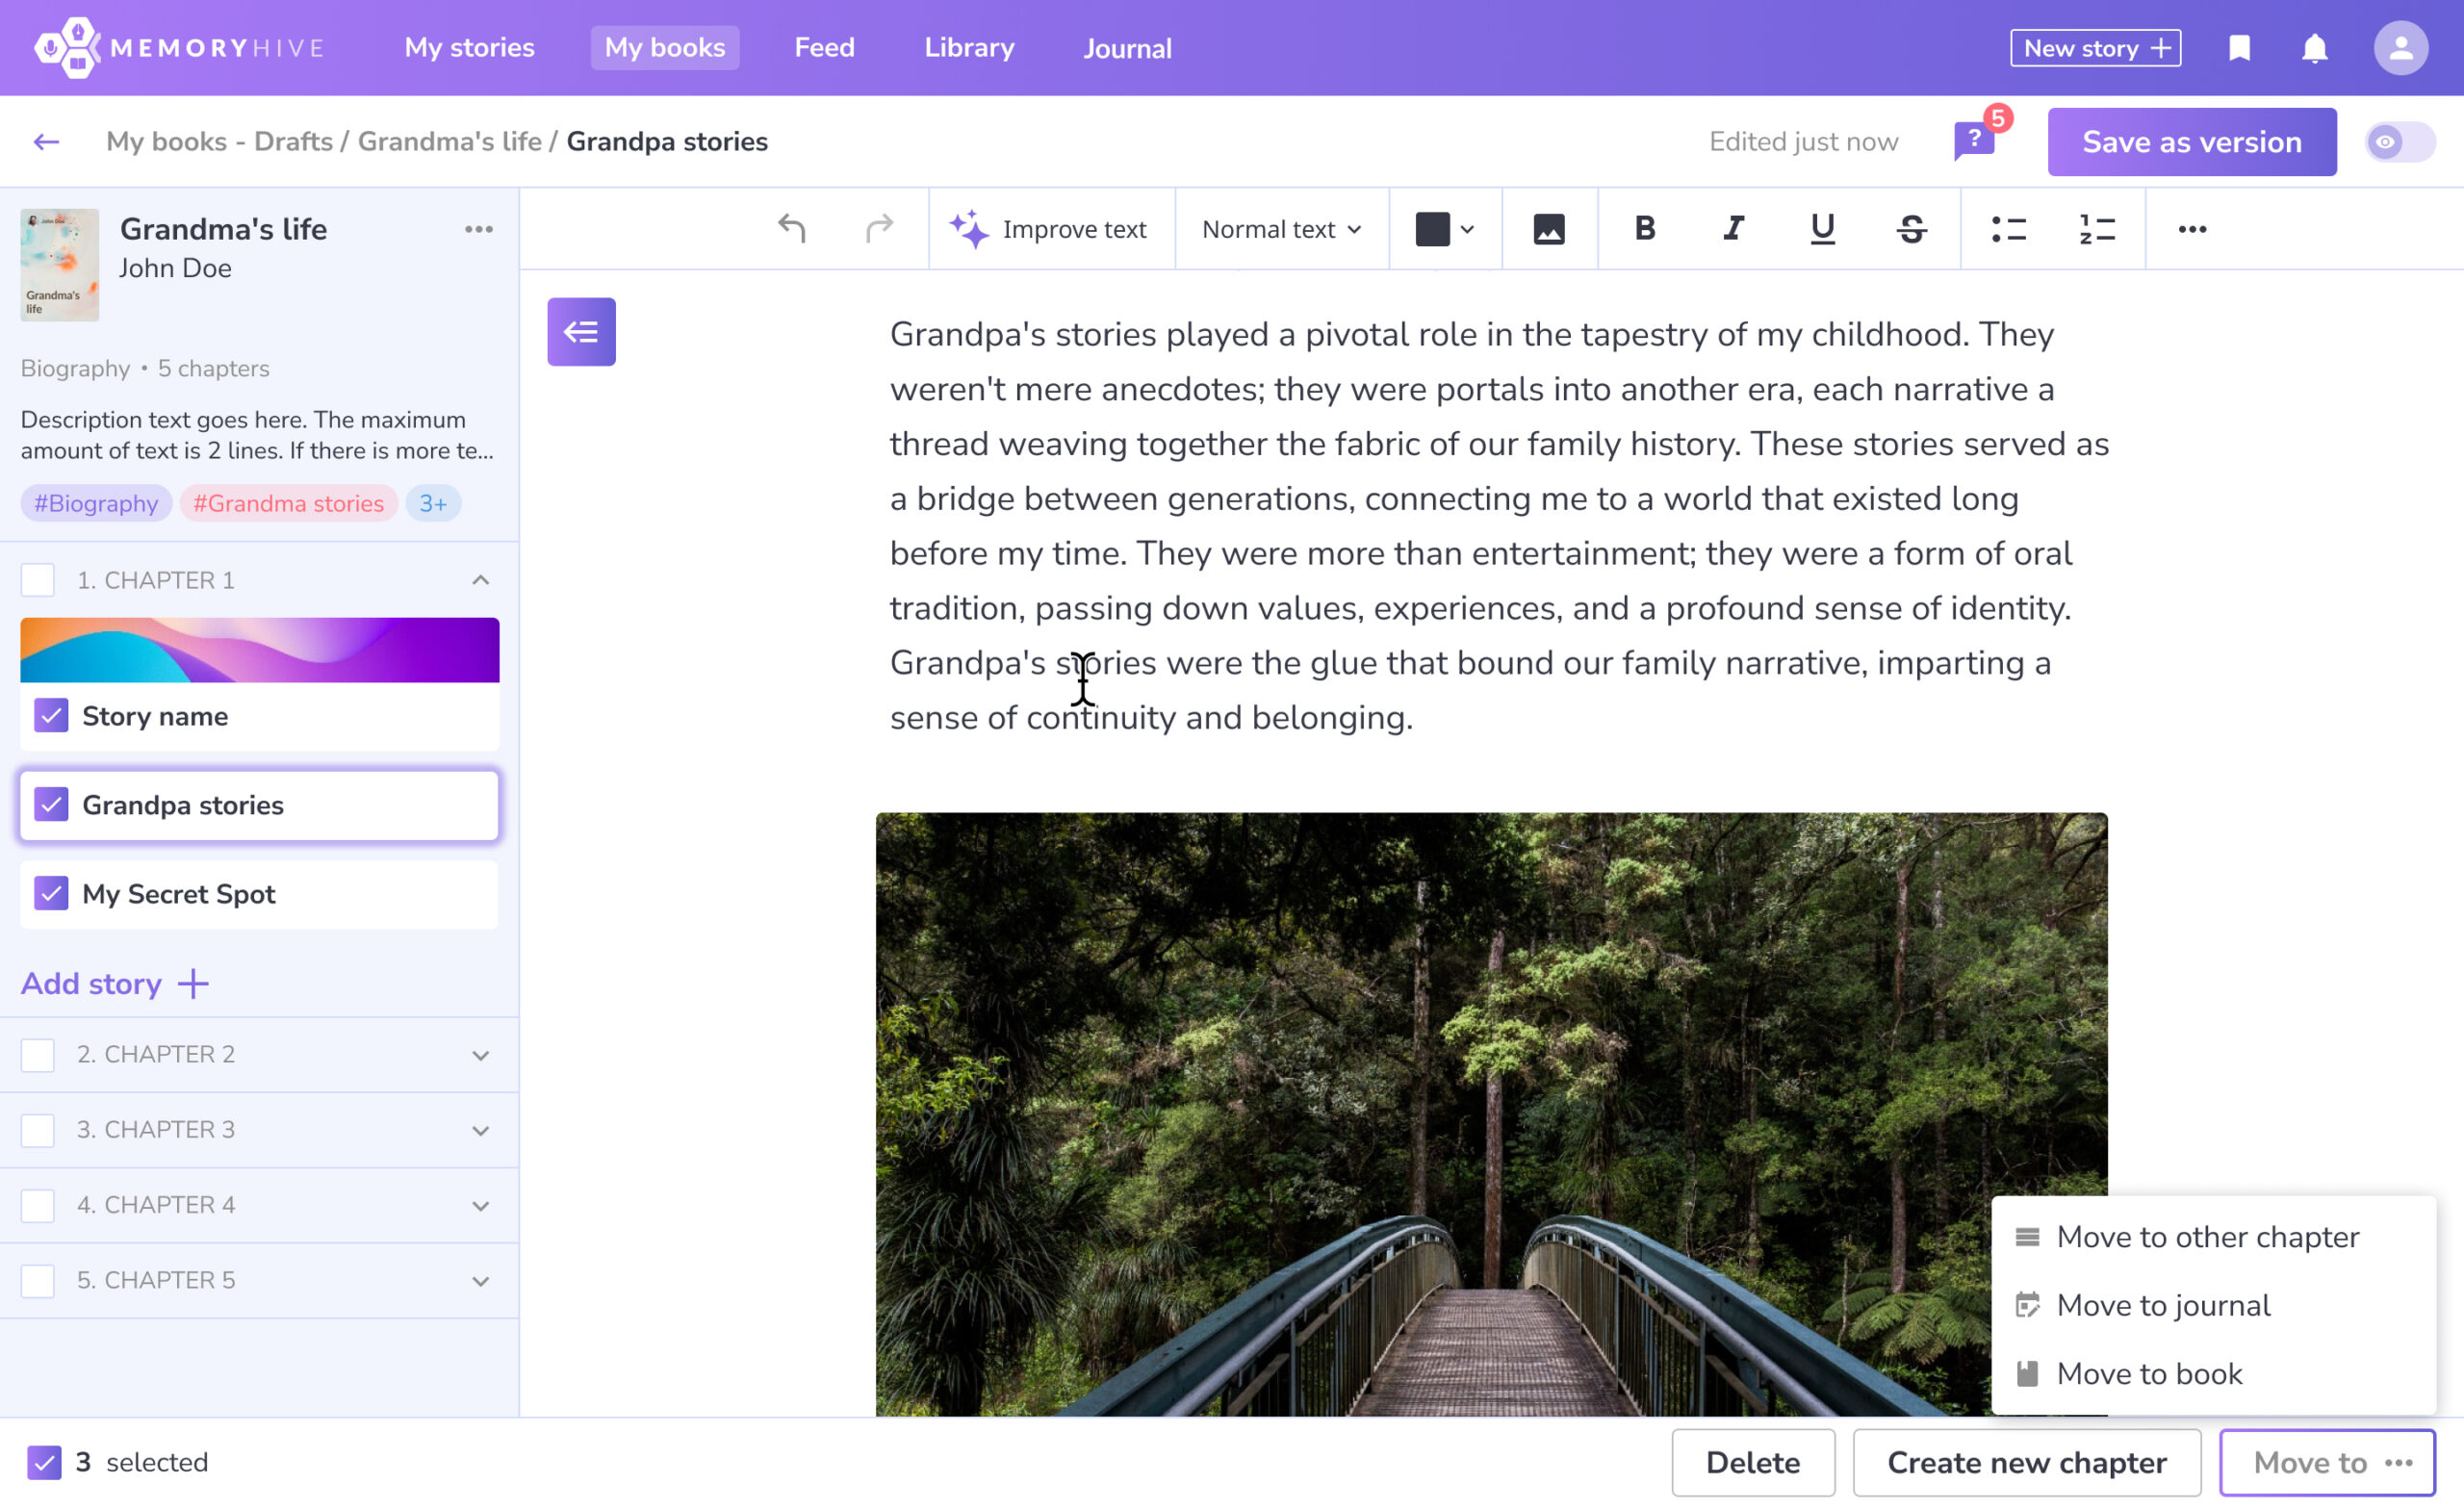Image resolution: width=2464 pixels, height=1509 pixels.
Task: Create a numbered list
Action: 2096,229
